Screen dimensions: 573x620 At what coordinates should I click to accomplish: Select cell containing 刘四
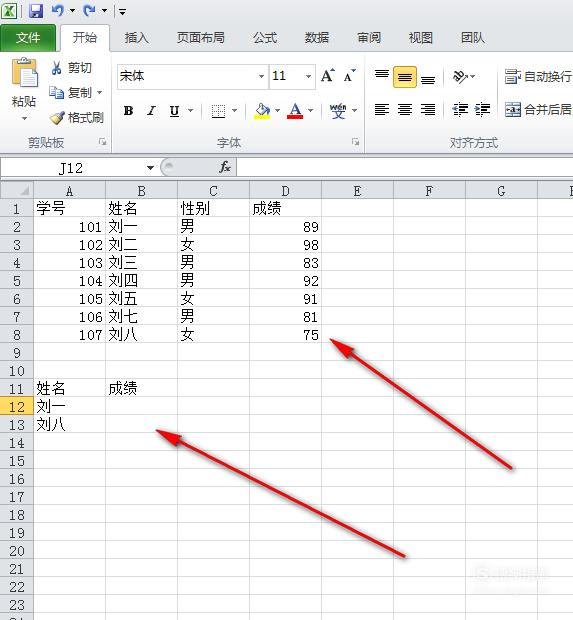coord(141,281)
